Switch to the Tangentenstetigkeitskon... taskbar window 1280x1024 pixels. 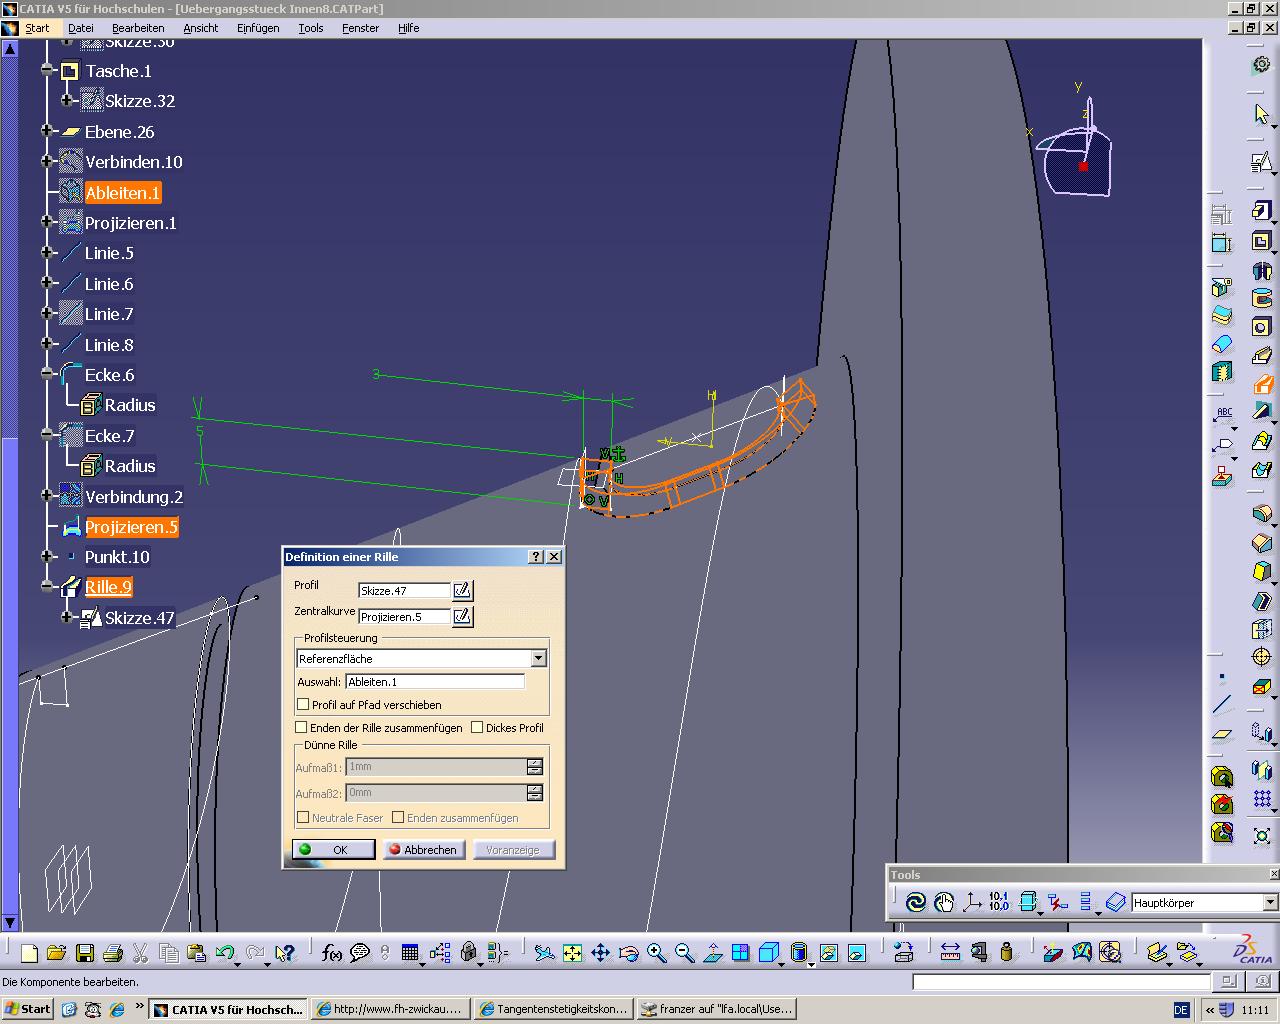click(x=554, y=1009)
